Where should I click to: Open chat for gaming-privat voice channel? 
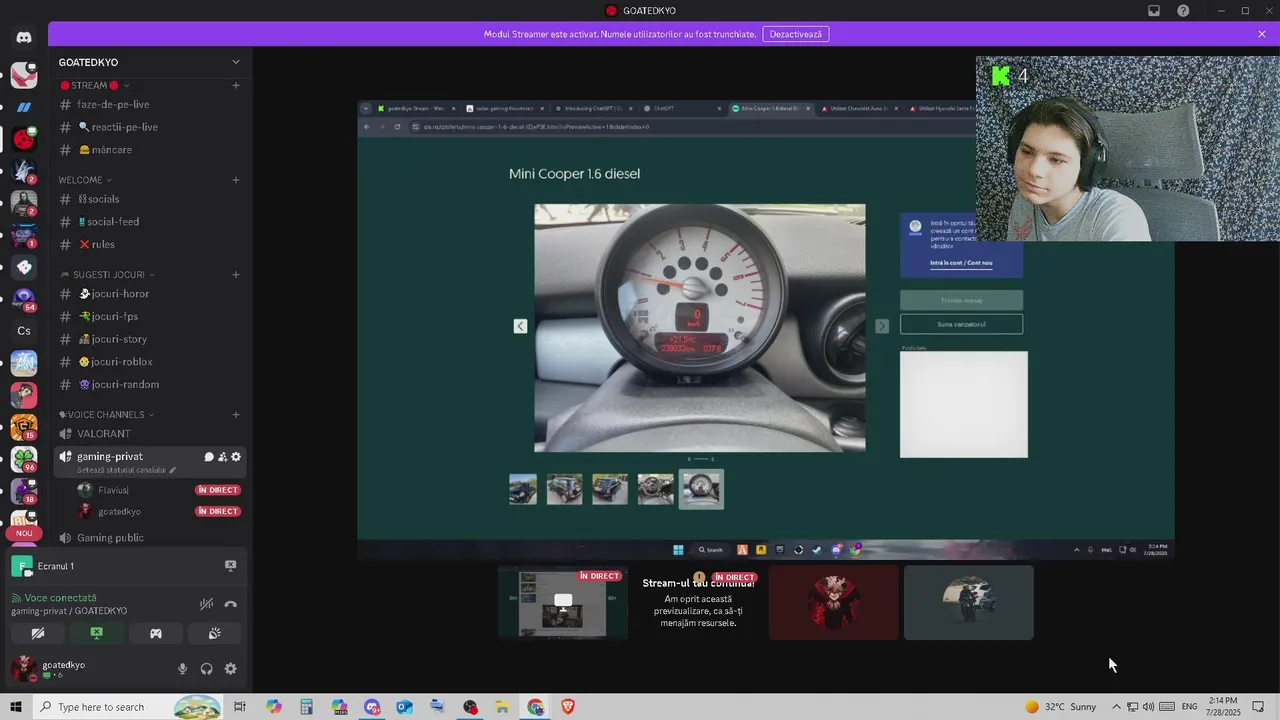point(209,457)
